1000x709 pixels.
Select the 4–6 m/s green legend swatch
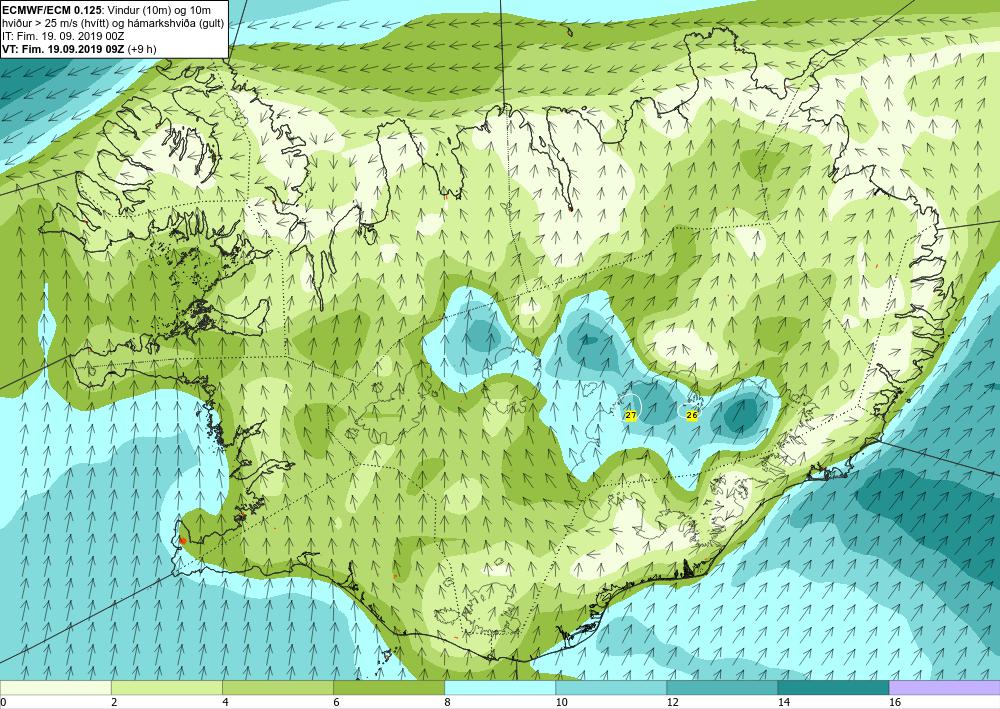coord(277,687)
